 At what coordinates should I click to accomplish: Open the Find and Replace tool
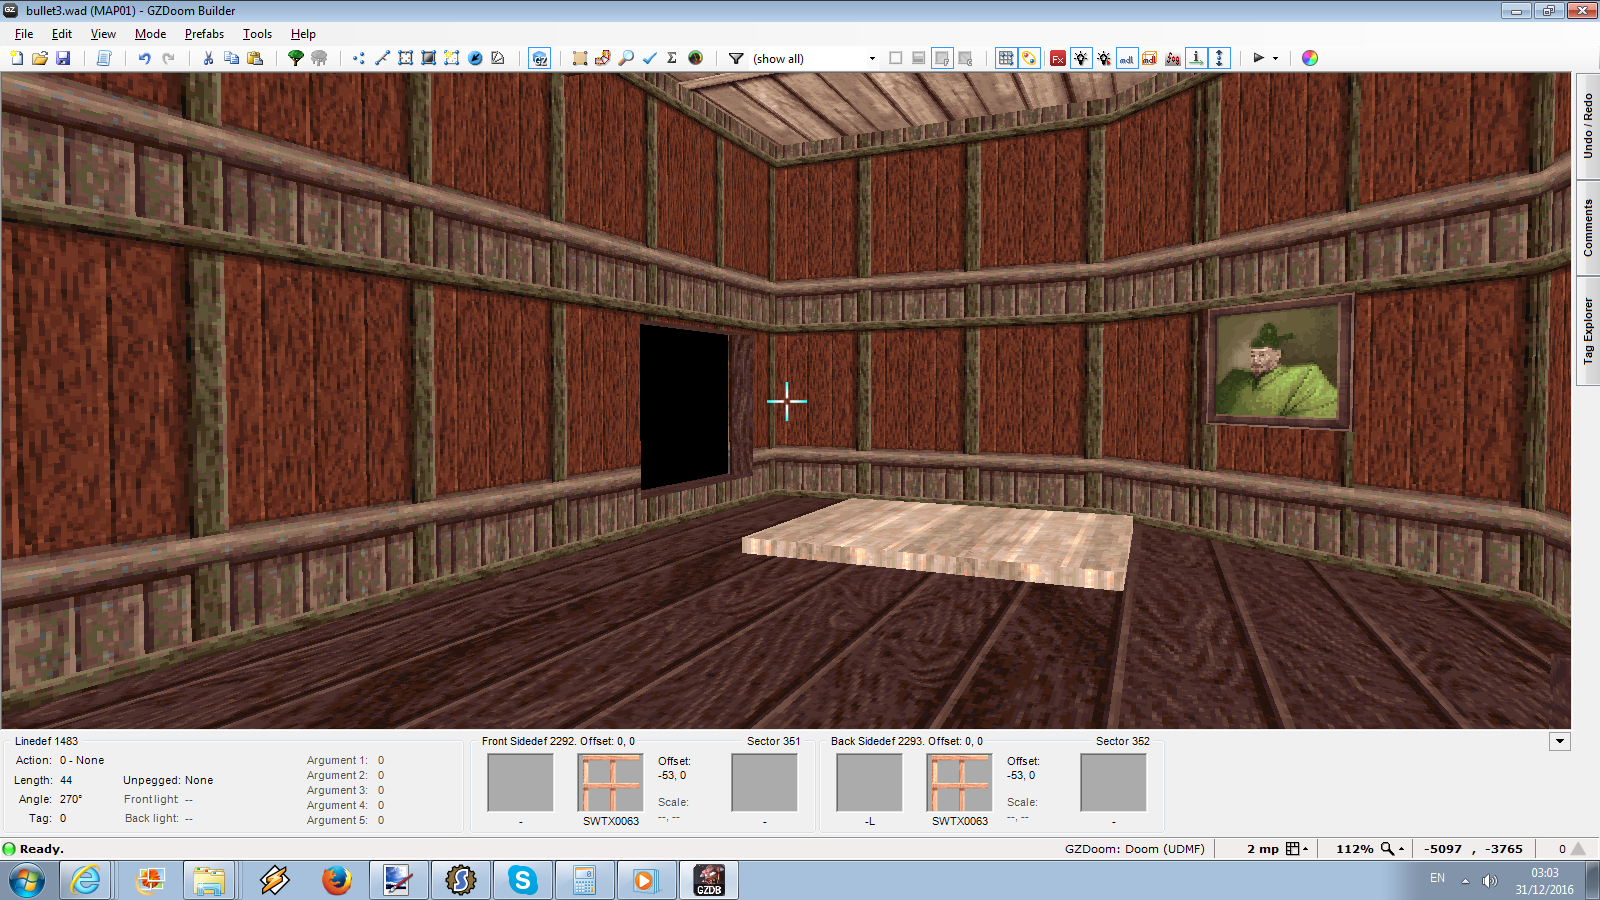626,58
